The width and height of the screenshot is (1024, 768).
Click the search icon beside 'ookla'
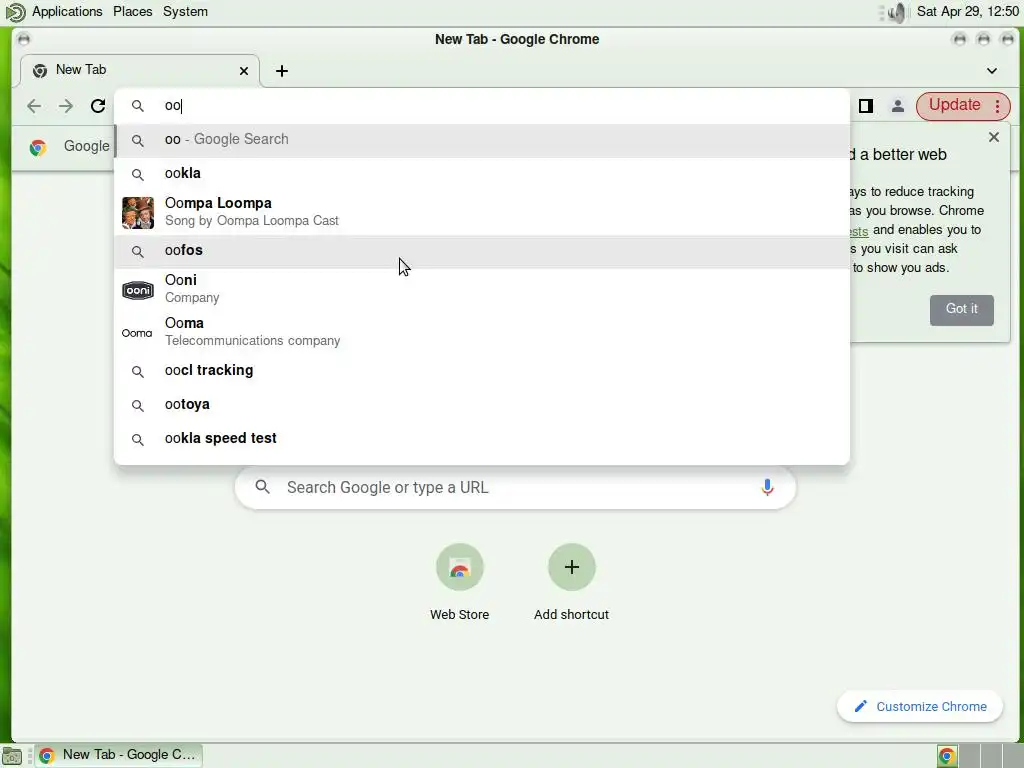138,174
